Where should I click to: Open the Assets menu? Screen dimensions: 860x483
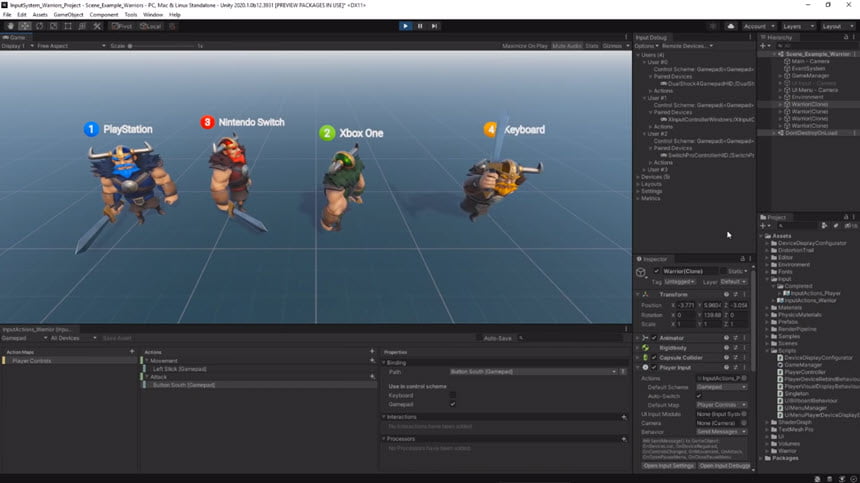(x=40, y=15)
